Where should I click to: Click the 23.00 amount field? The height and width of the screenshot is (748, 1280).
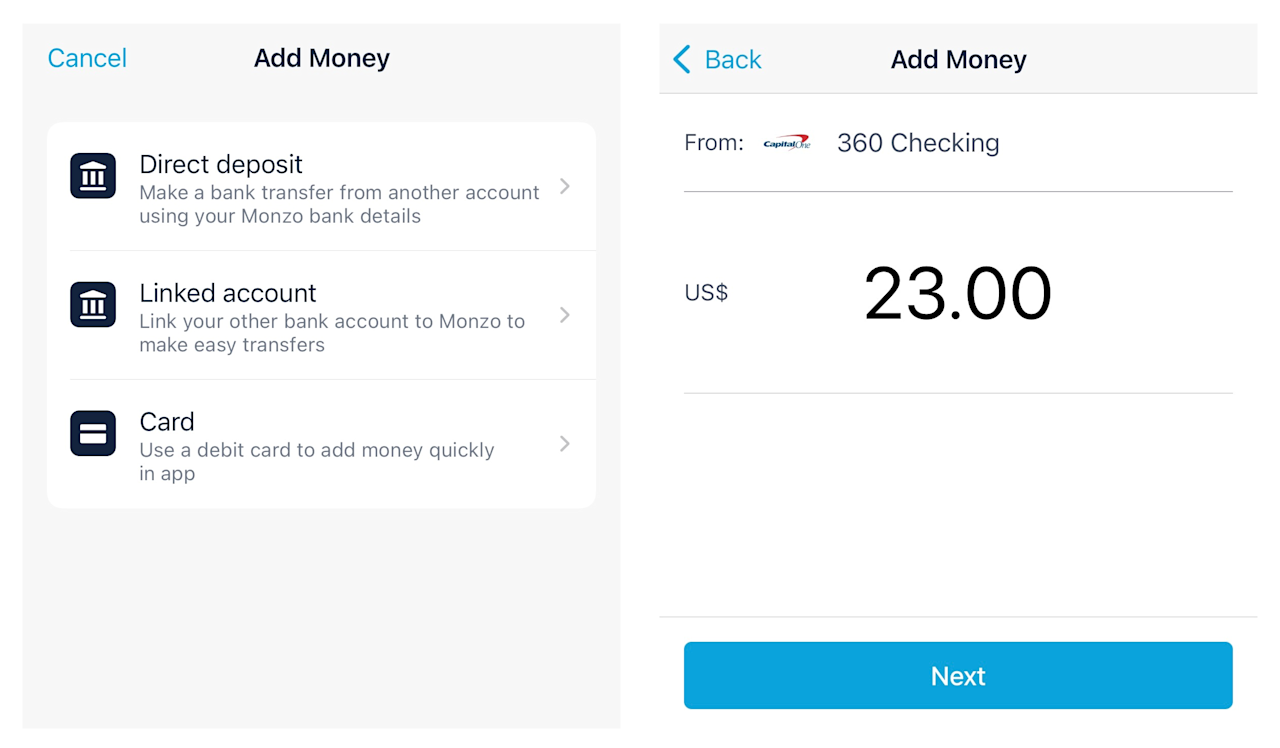coord(957,294)
